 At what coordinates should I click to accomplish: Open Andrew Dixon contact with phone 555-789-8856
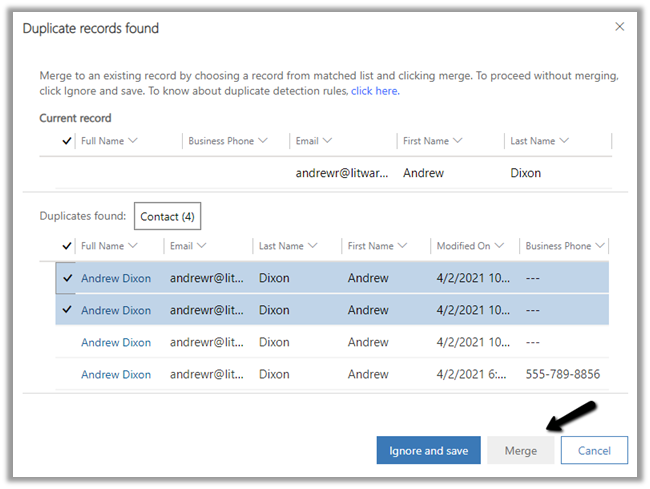pos(116,375)
